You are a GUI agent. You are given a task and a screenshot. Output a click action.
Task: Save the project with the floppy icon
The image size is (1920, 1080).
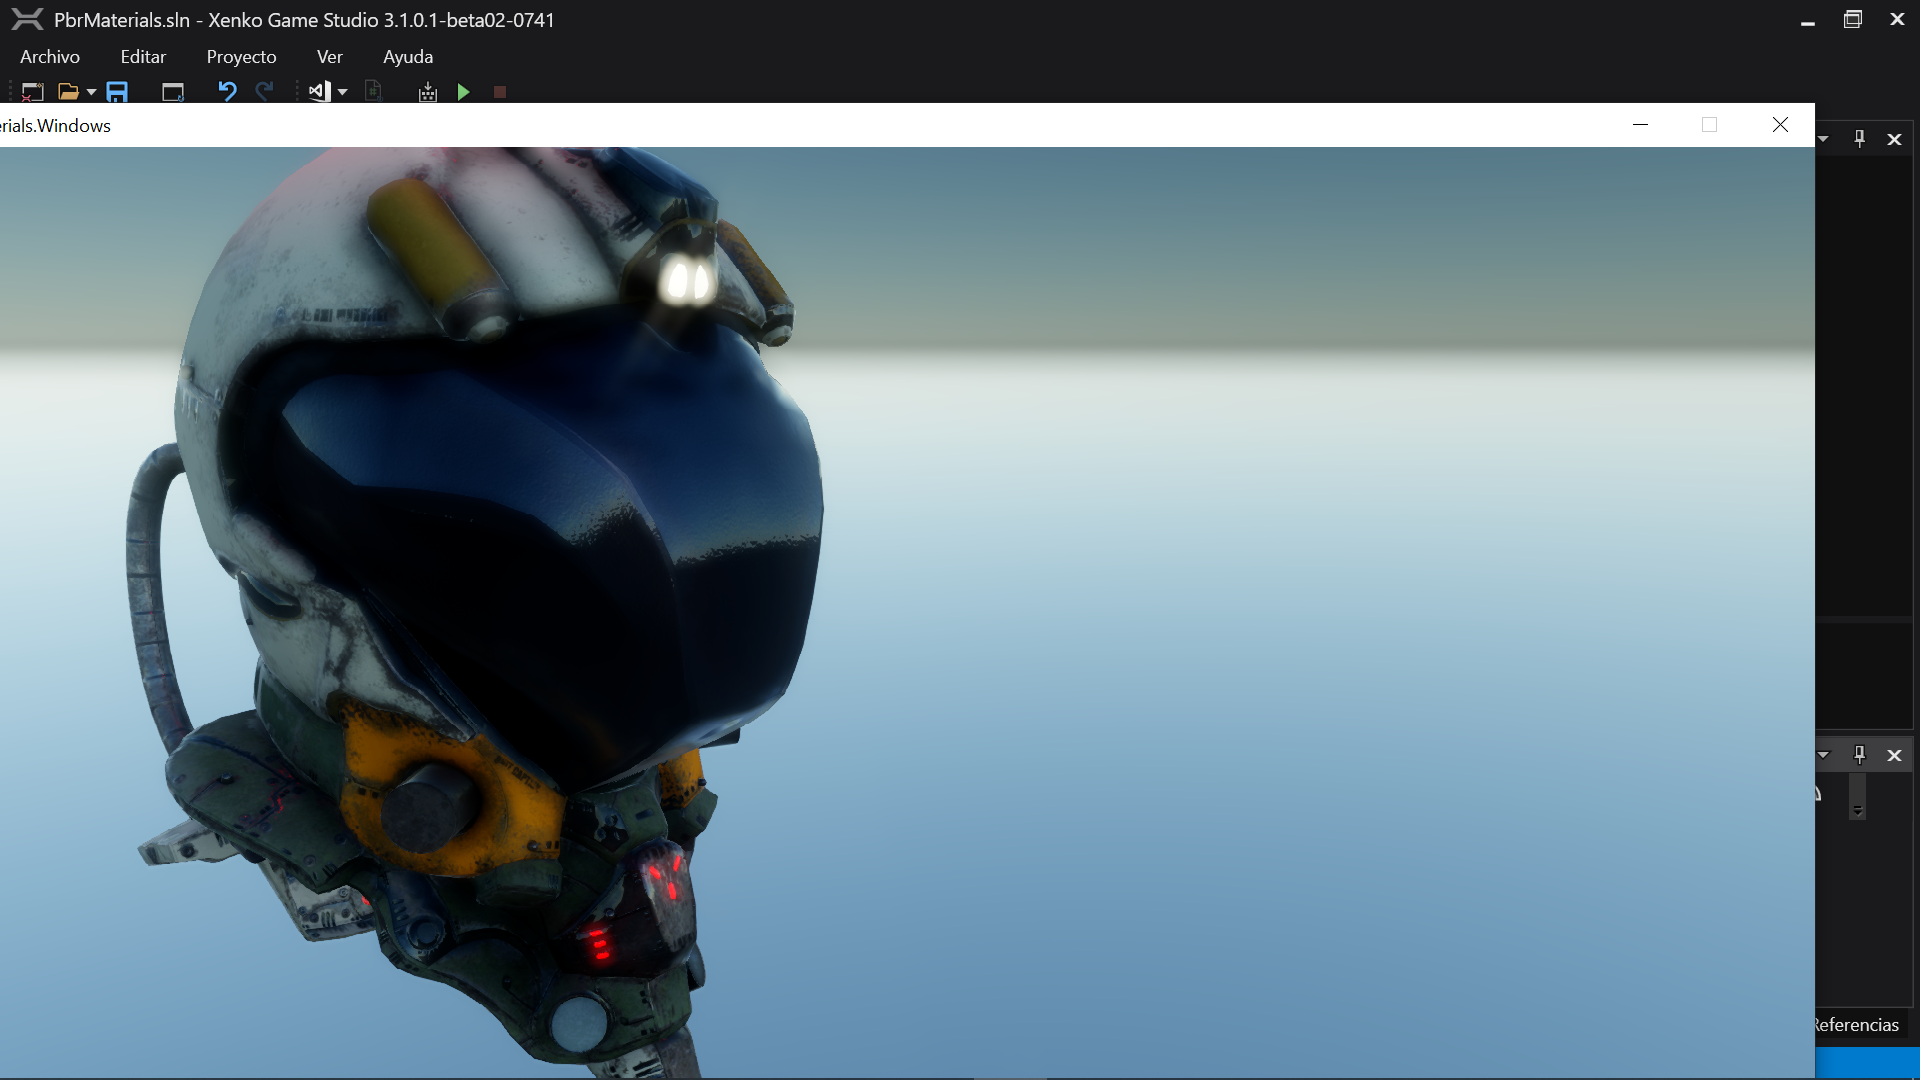[117, 92]
